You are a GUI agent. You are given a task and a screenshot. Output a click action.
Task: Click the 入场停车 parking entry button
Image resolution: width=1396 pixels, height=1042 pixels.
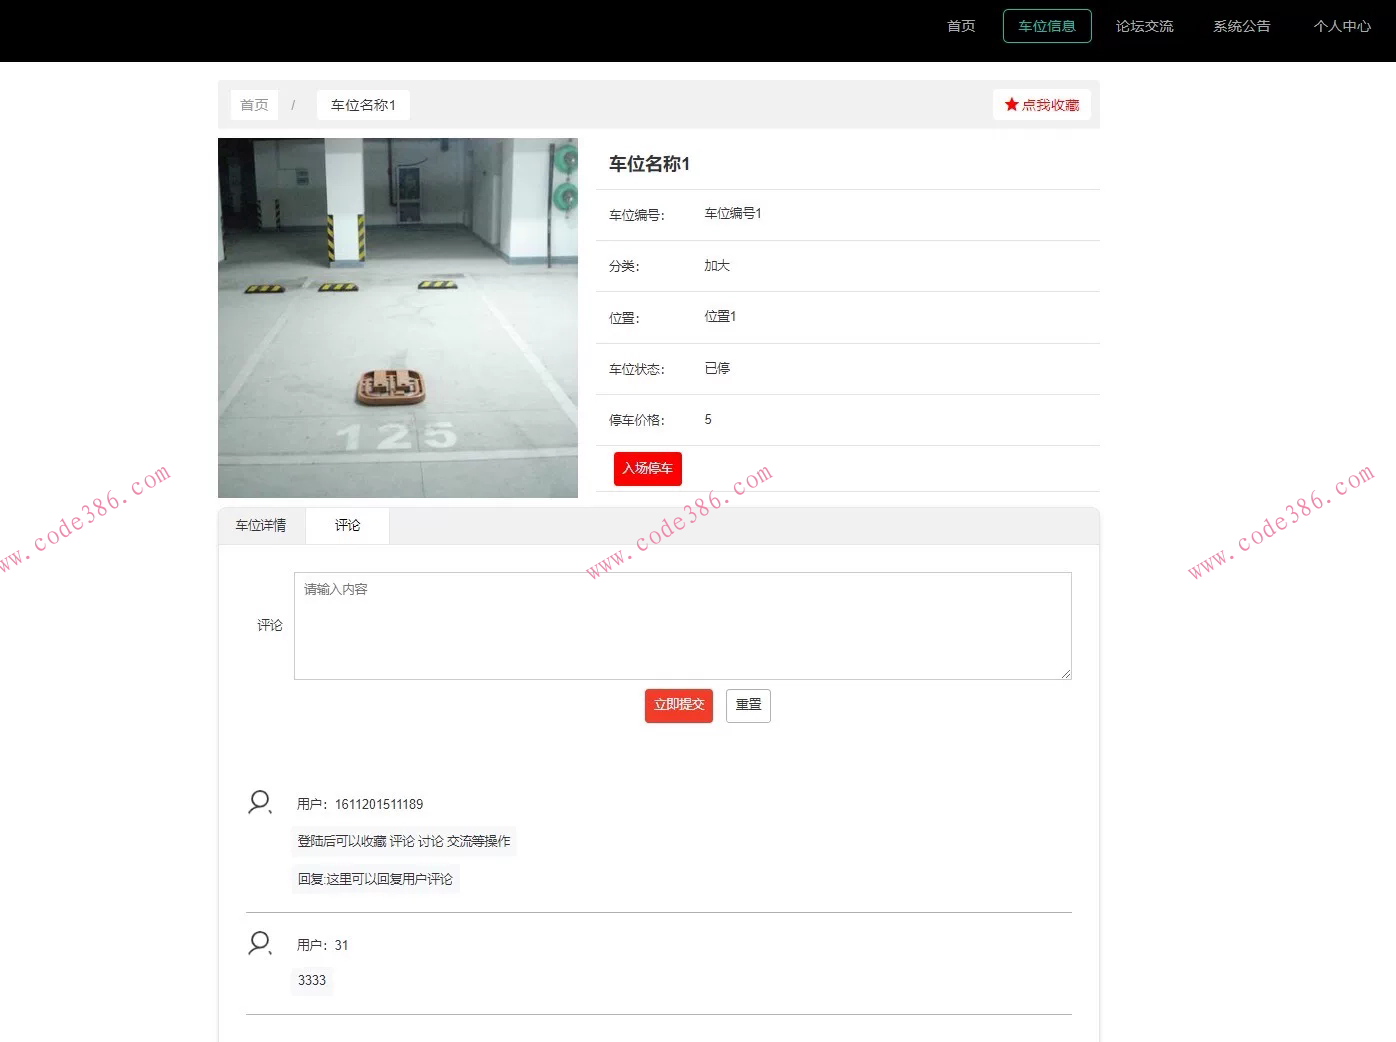[647, 468]
